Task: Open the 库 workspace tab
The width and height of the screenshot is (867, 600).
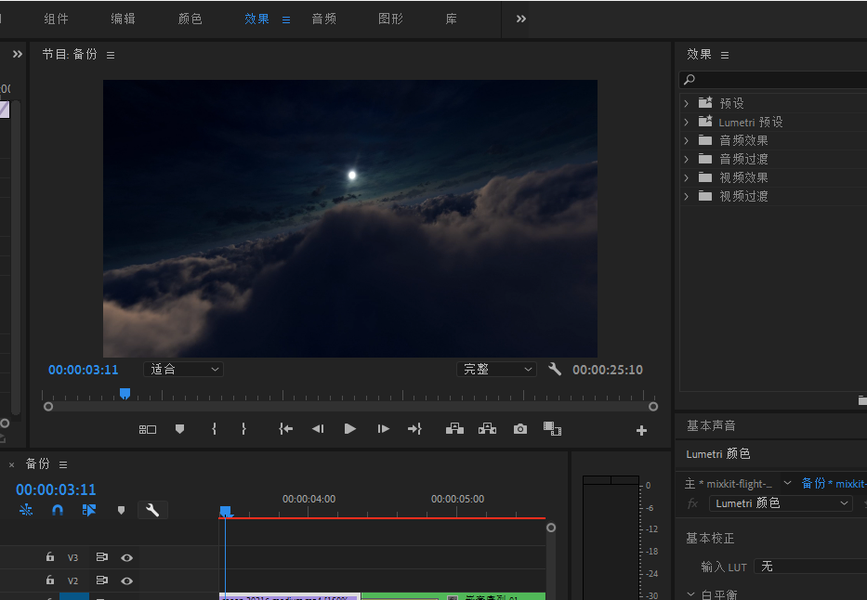Action: tap(451, 19)
